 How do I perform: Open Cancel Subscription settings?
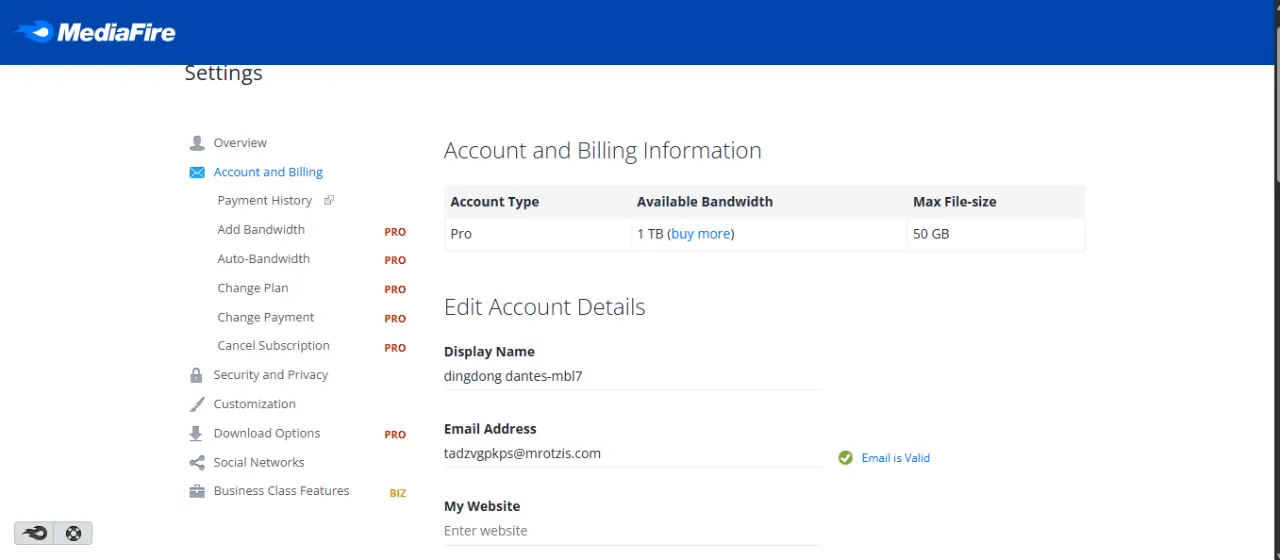[x=273, y=346]
